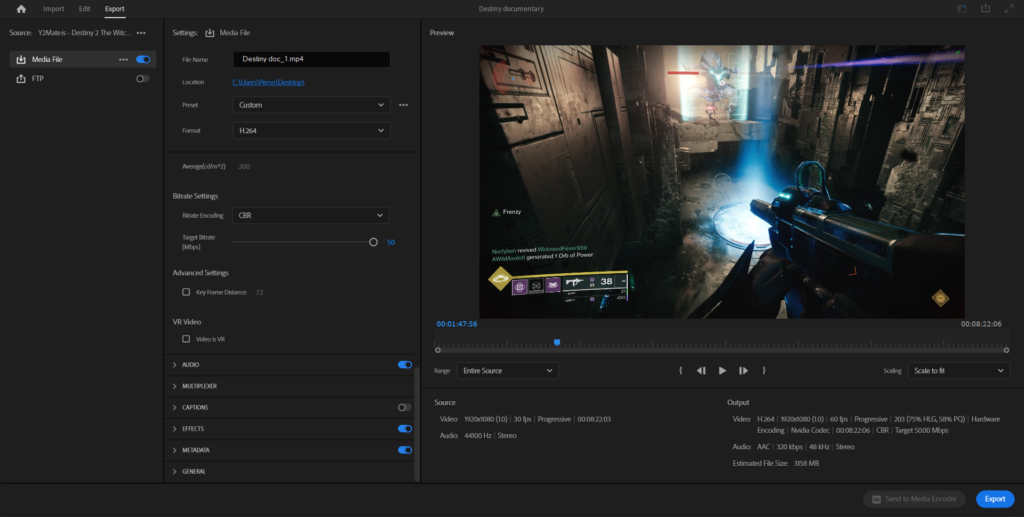The height and width of the screenshot is (517, 1024).
Task: Open Preset more options ellipsis
Action: [404, 105]
